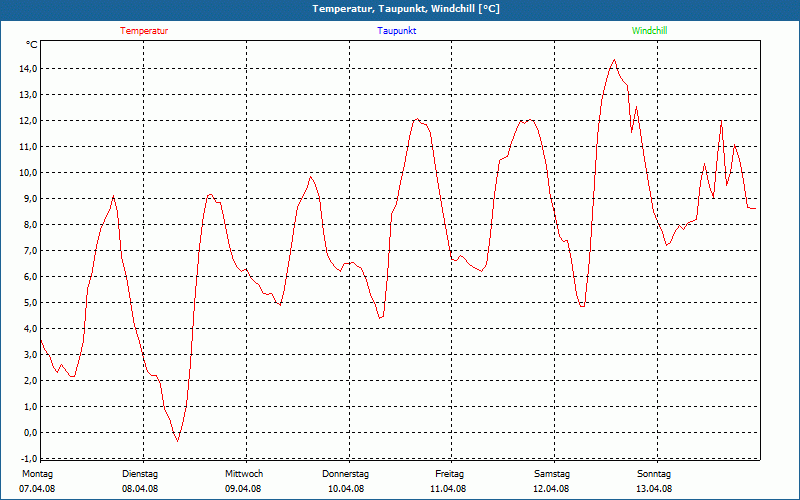800x500 pixels.
Task: Click the Donnerstag day label
Action: point(345,474)
